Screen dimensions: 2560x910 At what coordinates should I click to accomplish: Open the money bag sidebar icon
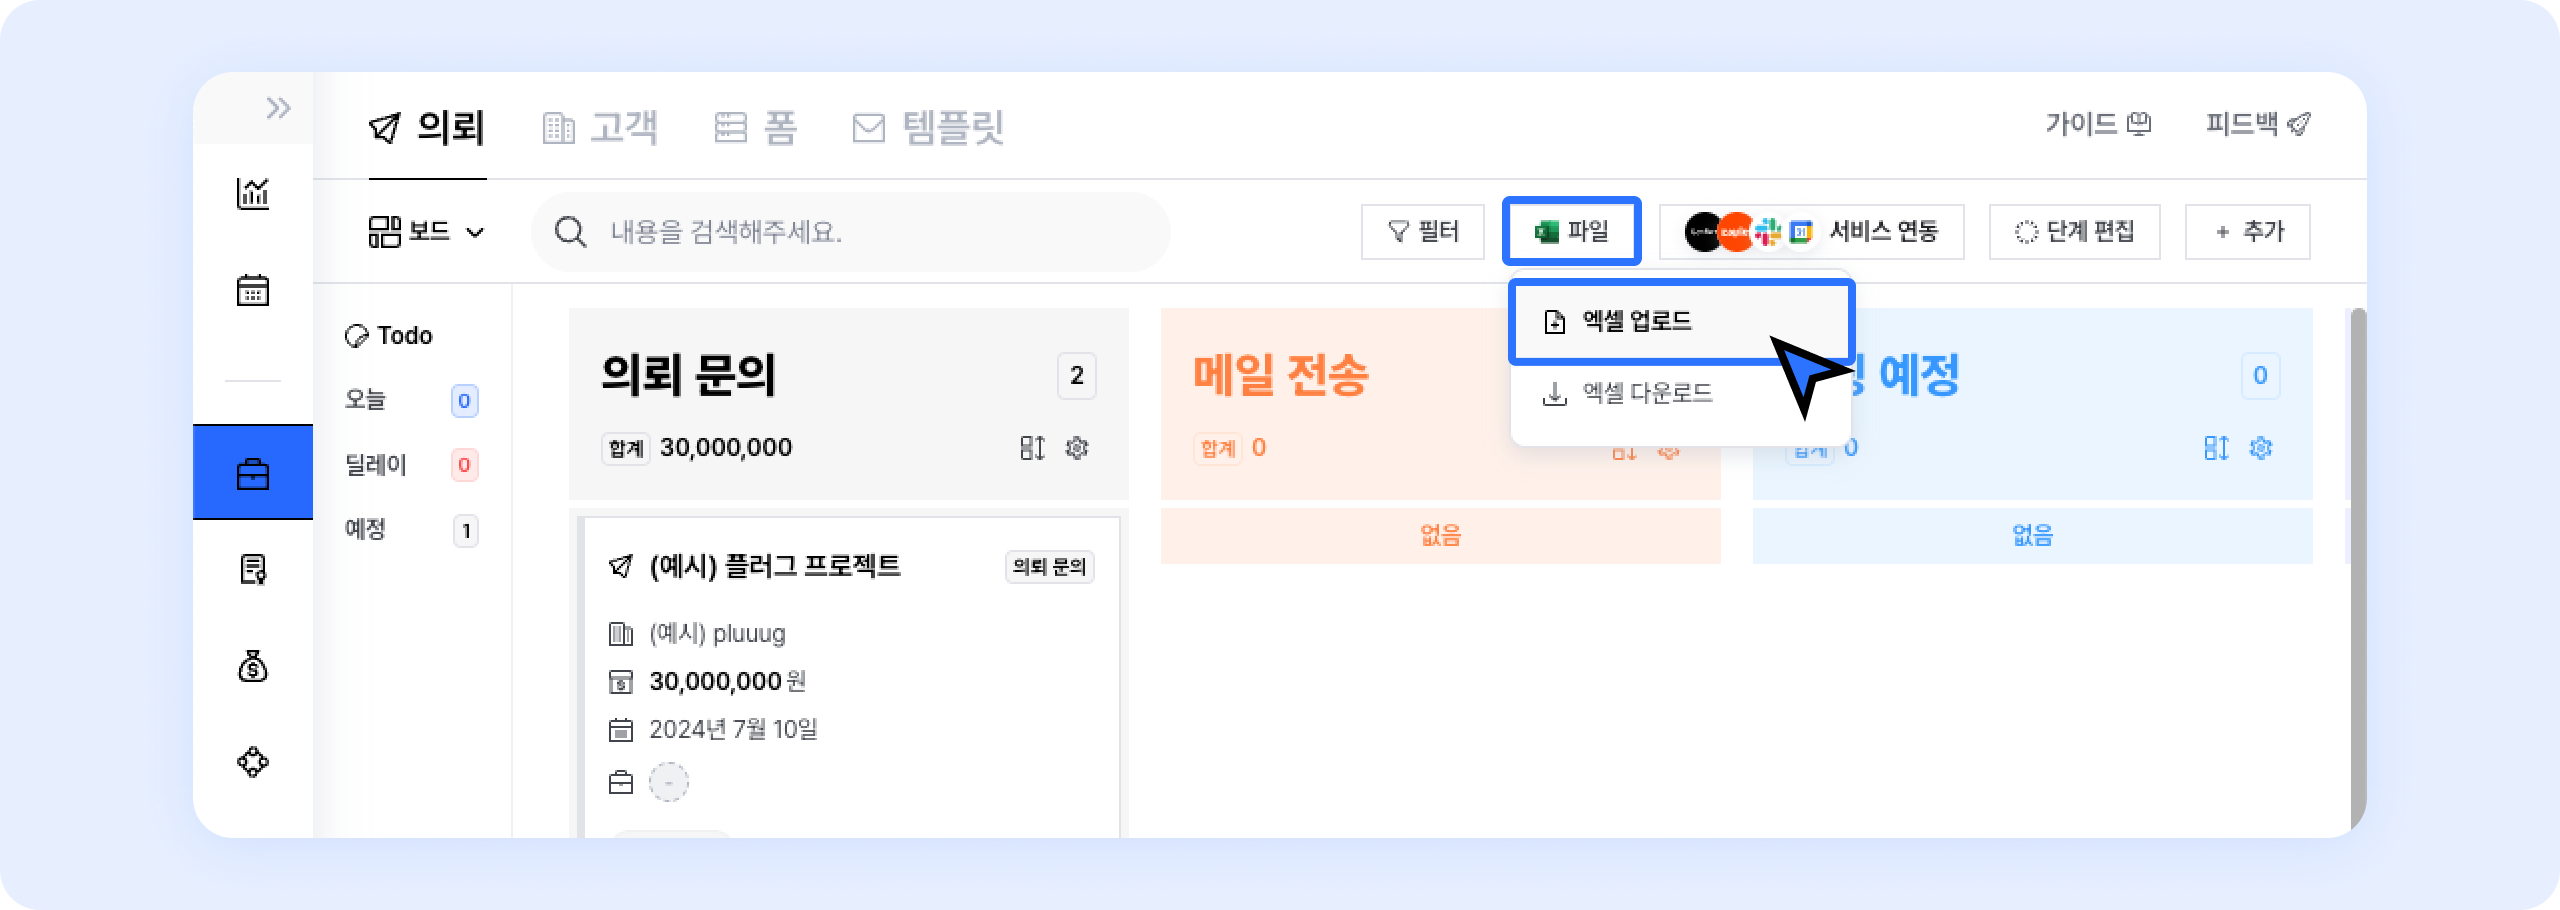(x=253, y=666)
